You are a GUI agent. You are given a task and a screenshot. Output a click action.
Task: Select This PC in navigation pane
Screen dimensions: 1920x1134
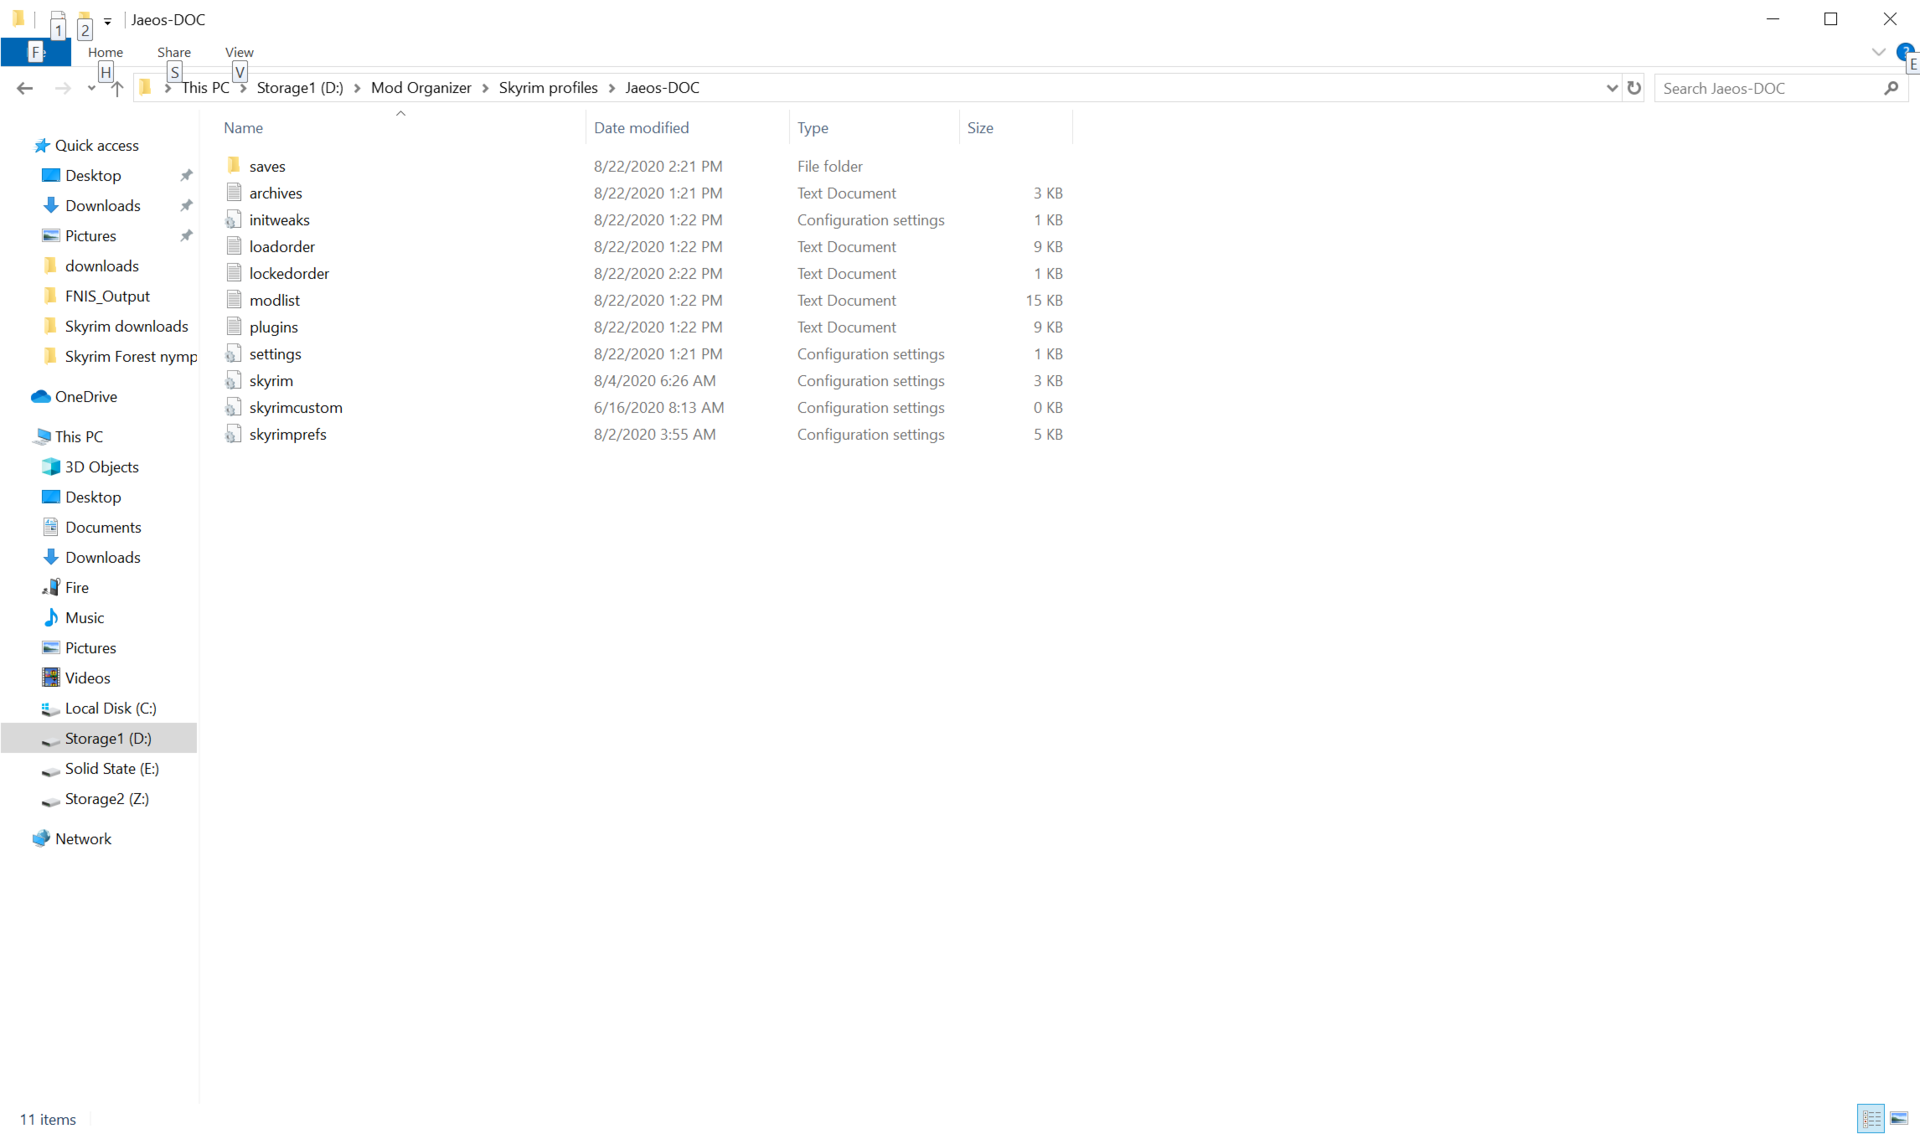click(x=78, y=437)
